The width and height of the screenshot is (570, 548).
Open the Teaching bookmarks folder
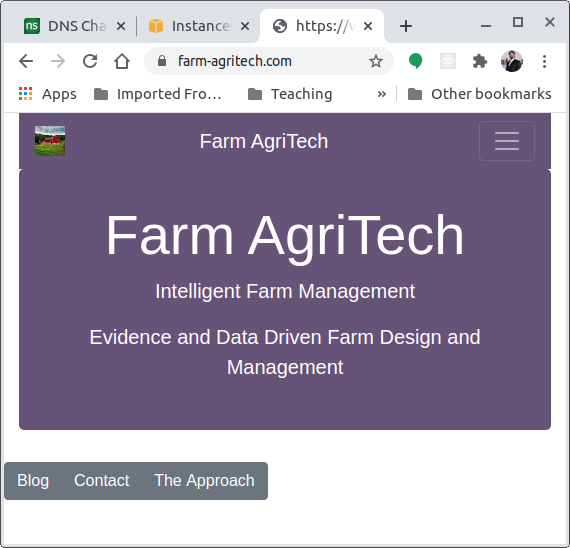pos(290,94)
